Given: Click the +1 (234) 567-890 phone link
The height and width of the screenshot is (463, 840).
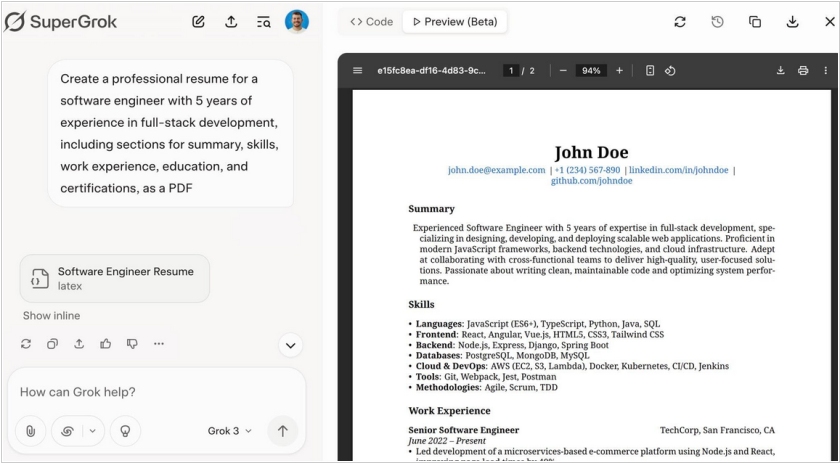Looking at the screenshot, I should coord(587,170).
